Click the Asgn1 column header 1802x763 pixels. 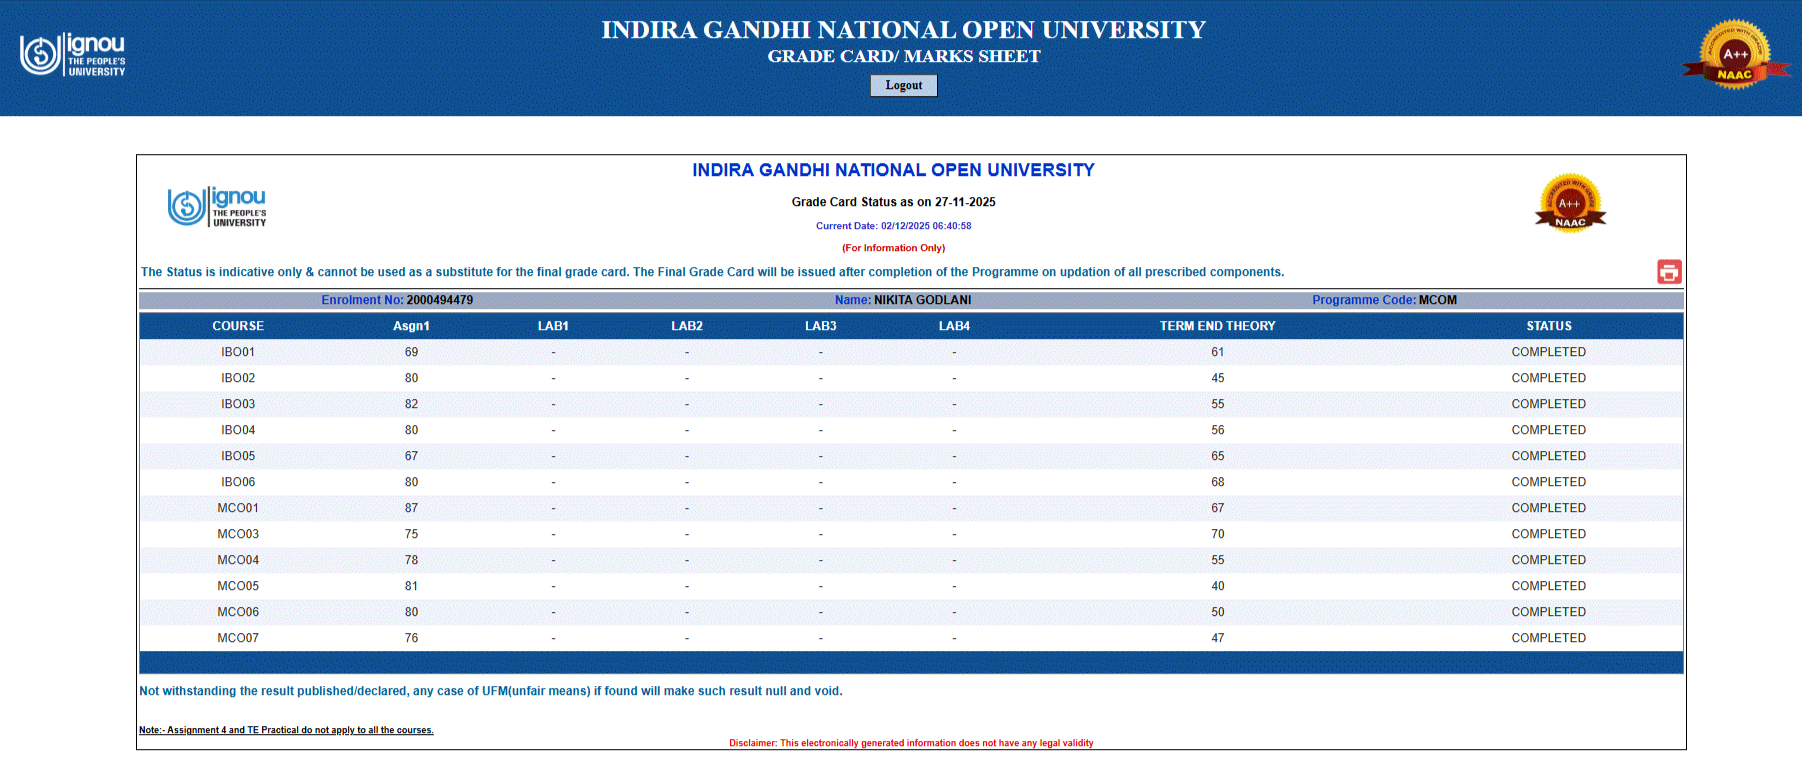(x=411, y=326)
